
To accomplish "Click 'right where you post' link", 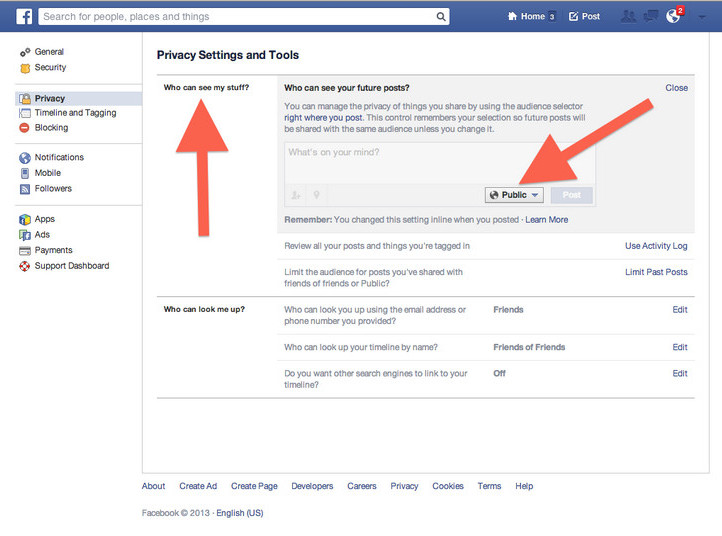I will click(x=323, y=117).
